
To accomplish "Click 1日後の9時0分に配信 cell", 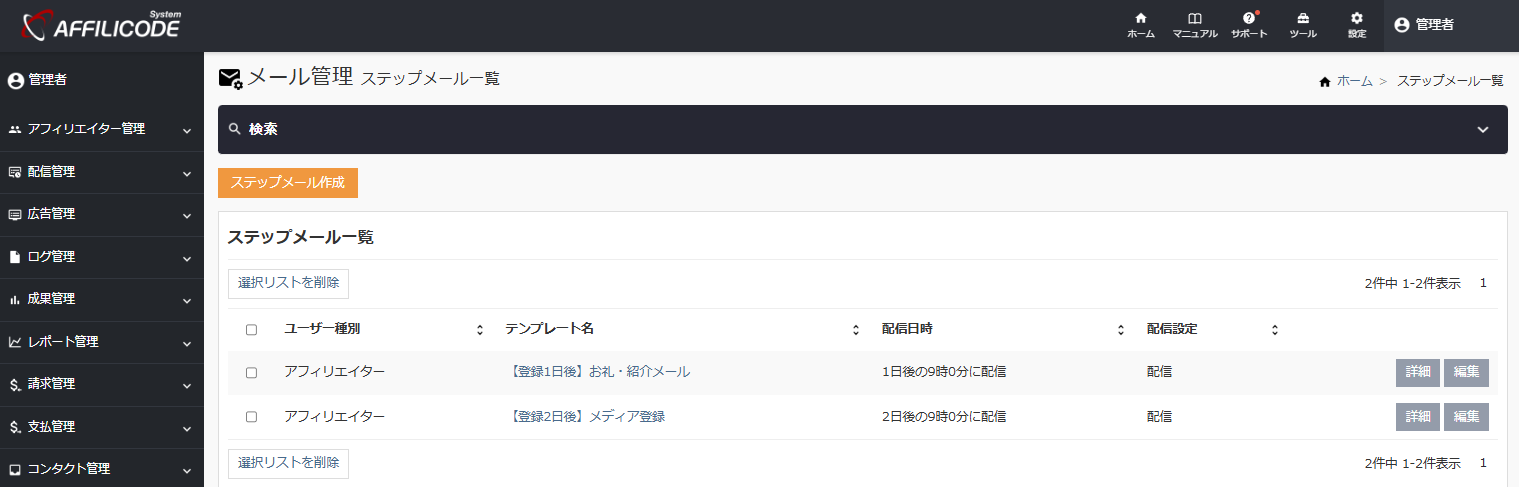I will pyautogui.click(x=944, y=372).
